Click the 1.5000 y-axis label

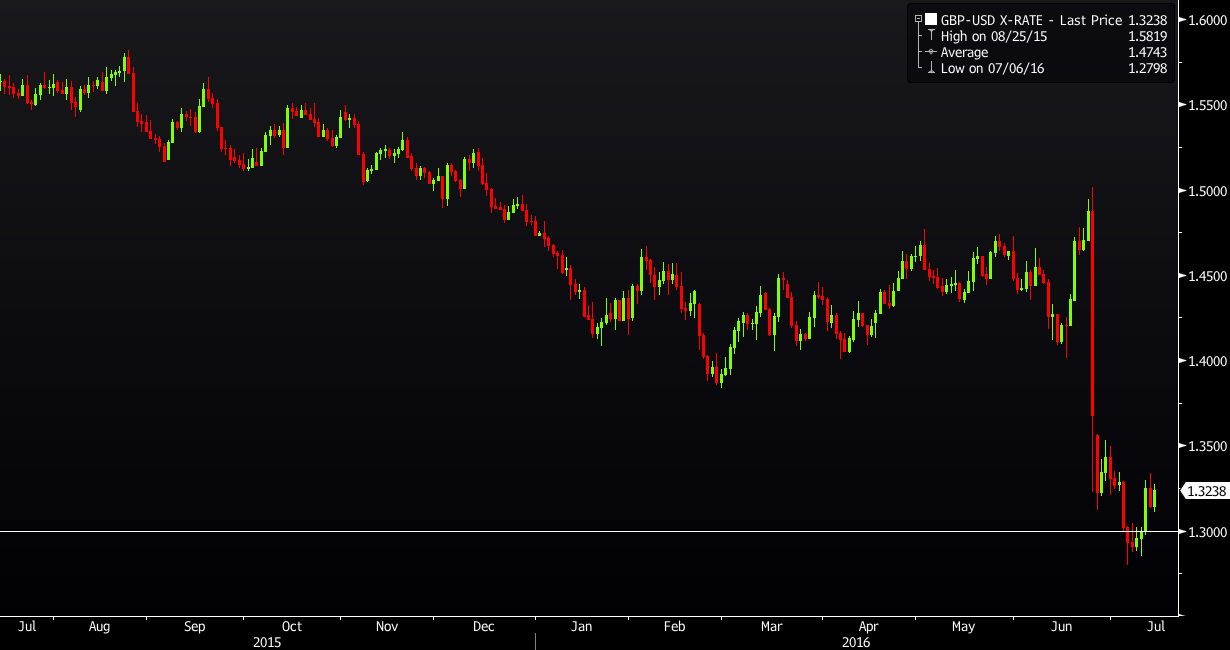tap(1206, 190)
